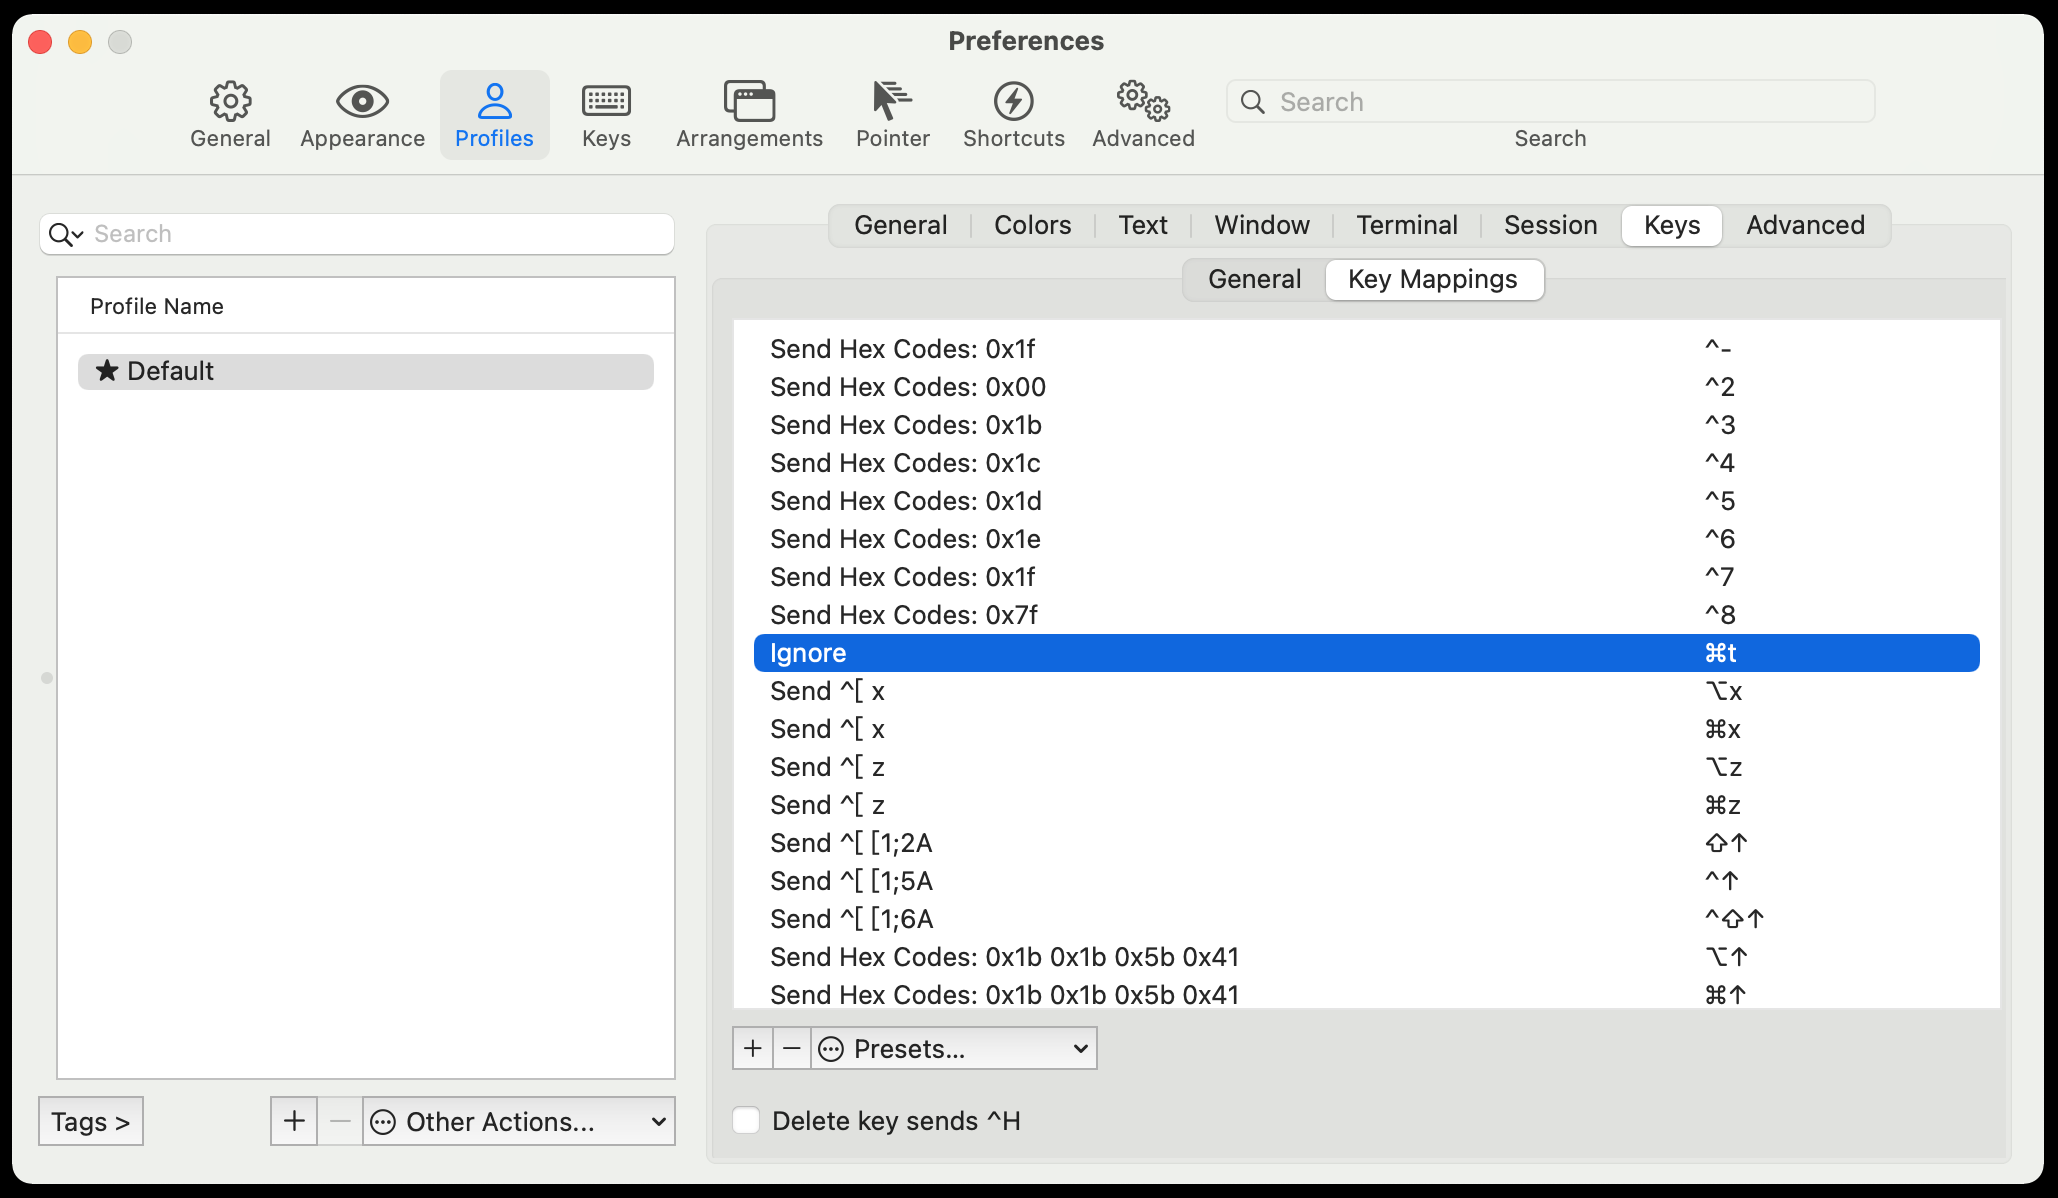
Task: Open the Other Actions... dropdown
Action: coord(518,1121)
